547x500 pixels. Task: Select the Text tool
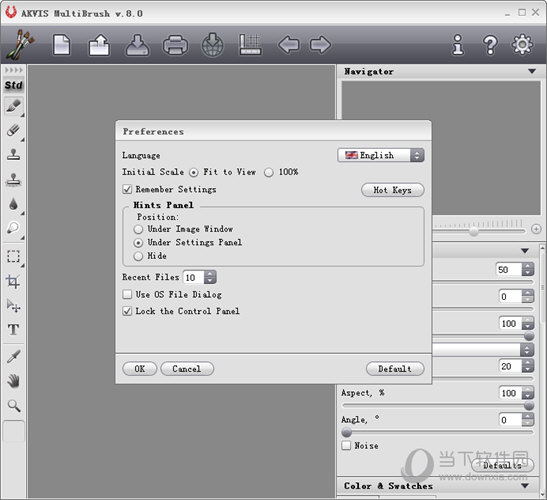click(14, 329)
